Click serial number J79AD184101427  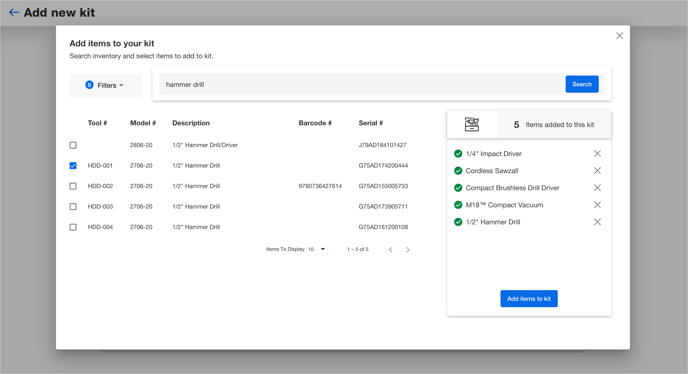pos(382,145)
